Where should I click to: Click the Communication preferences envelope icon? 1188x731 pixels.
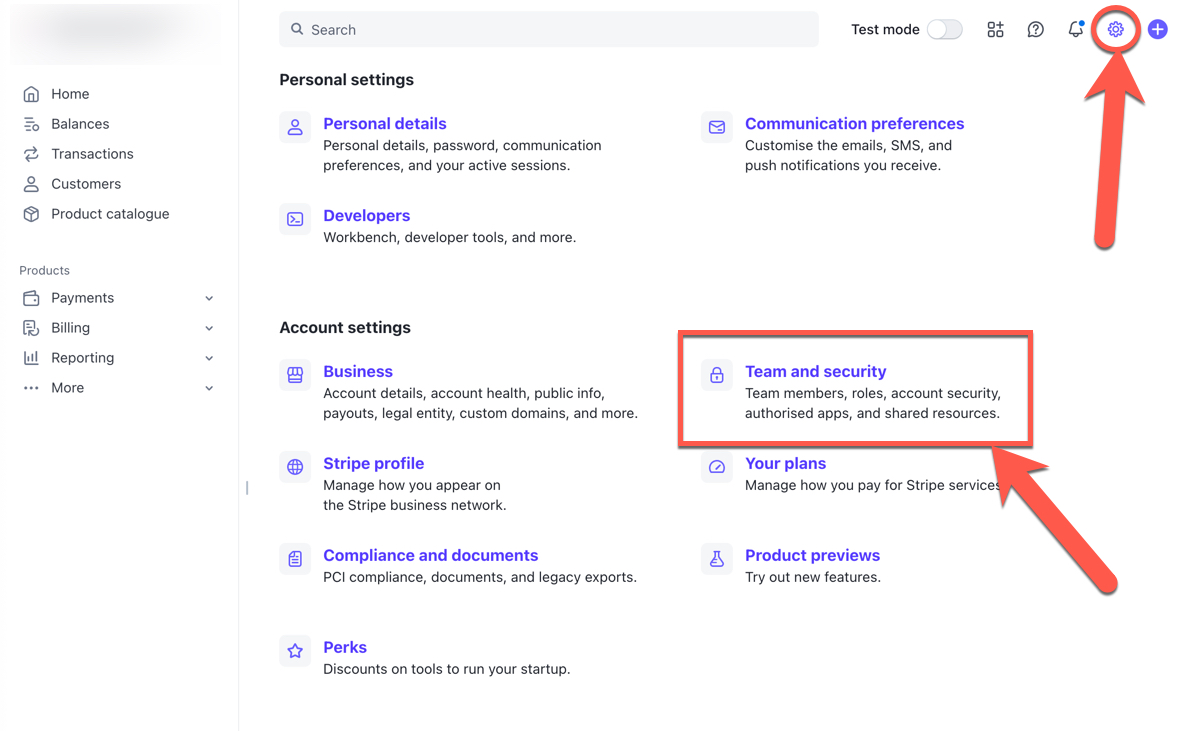tap(717, 127)
